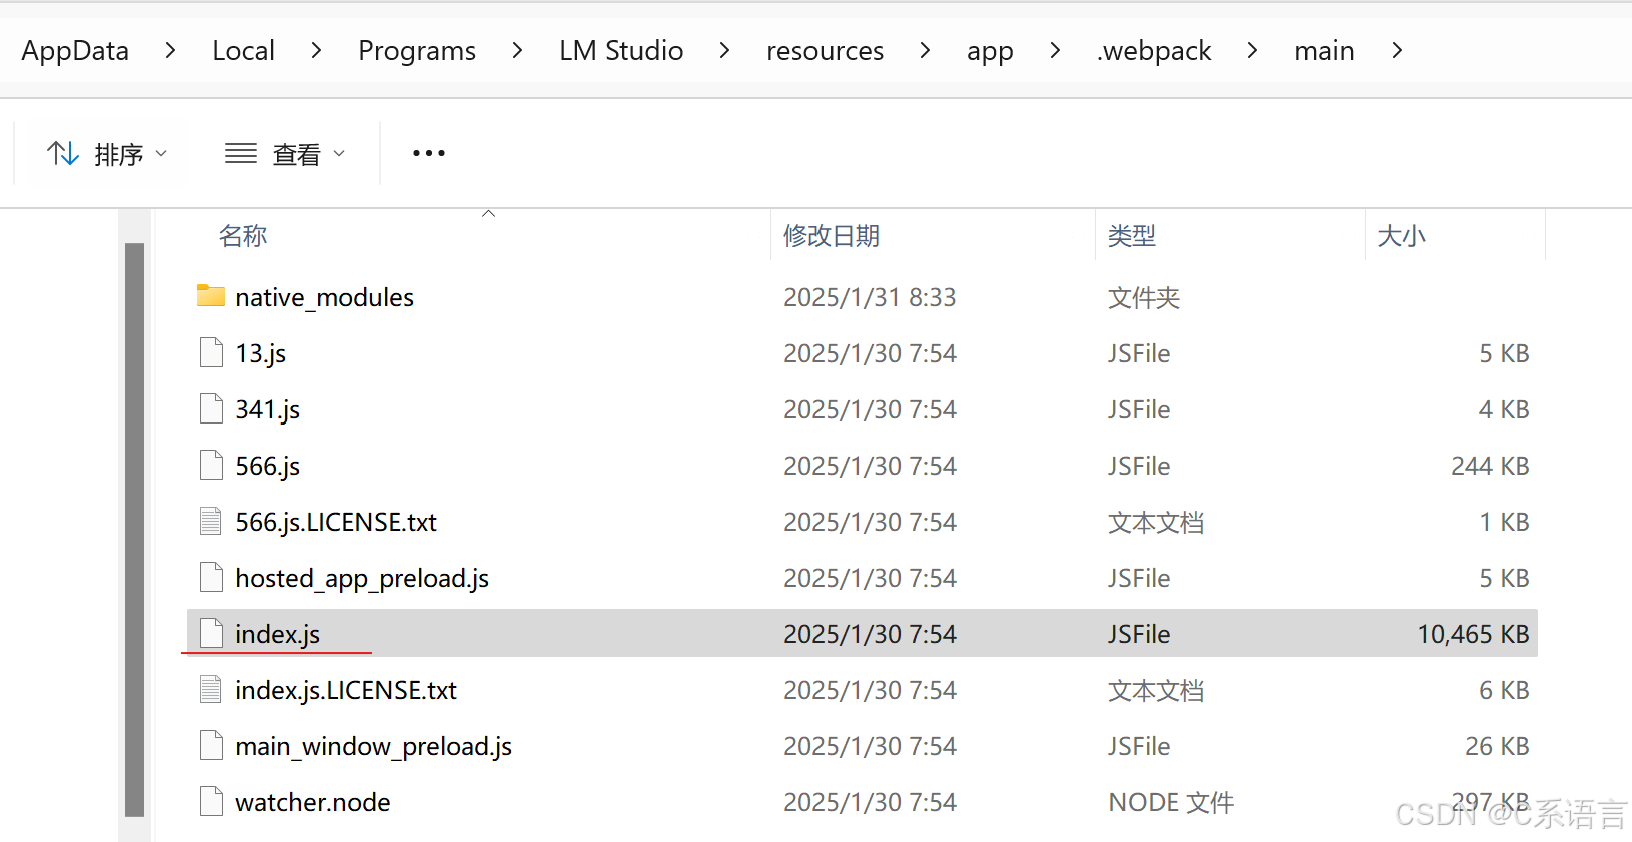Select the 566.js.LICENSE.txt text document icon
Screen dimensions: 1632x842
pyautogui.click(x=211, y=522)
